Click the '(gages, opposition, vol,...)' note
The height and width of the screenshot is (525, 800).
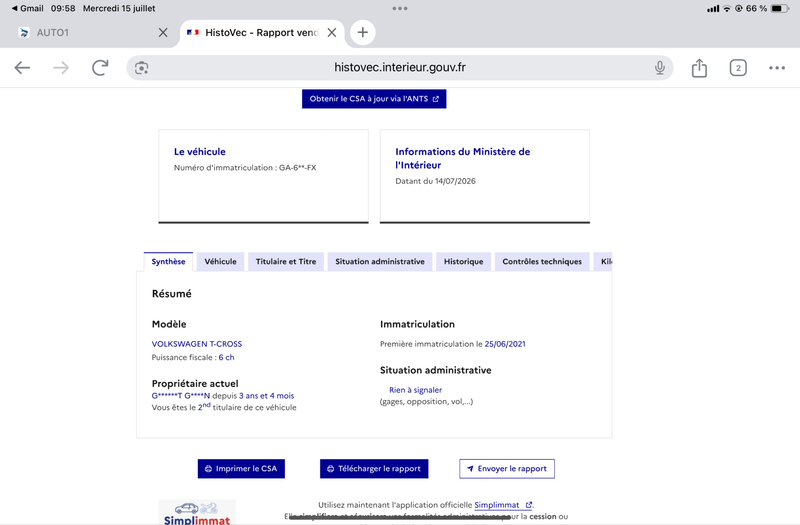click(427, 402)
